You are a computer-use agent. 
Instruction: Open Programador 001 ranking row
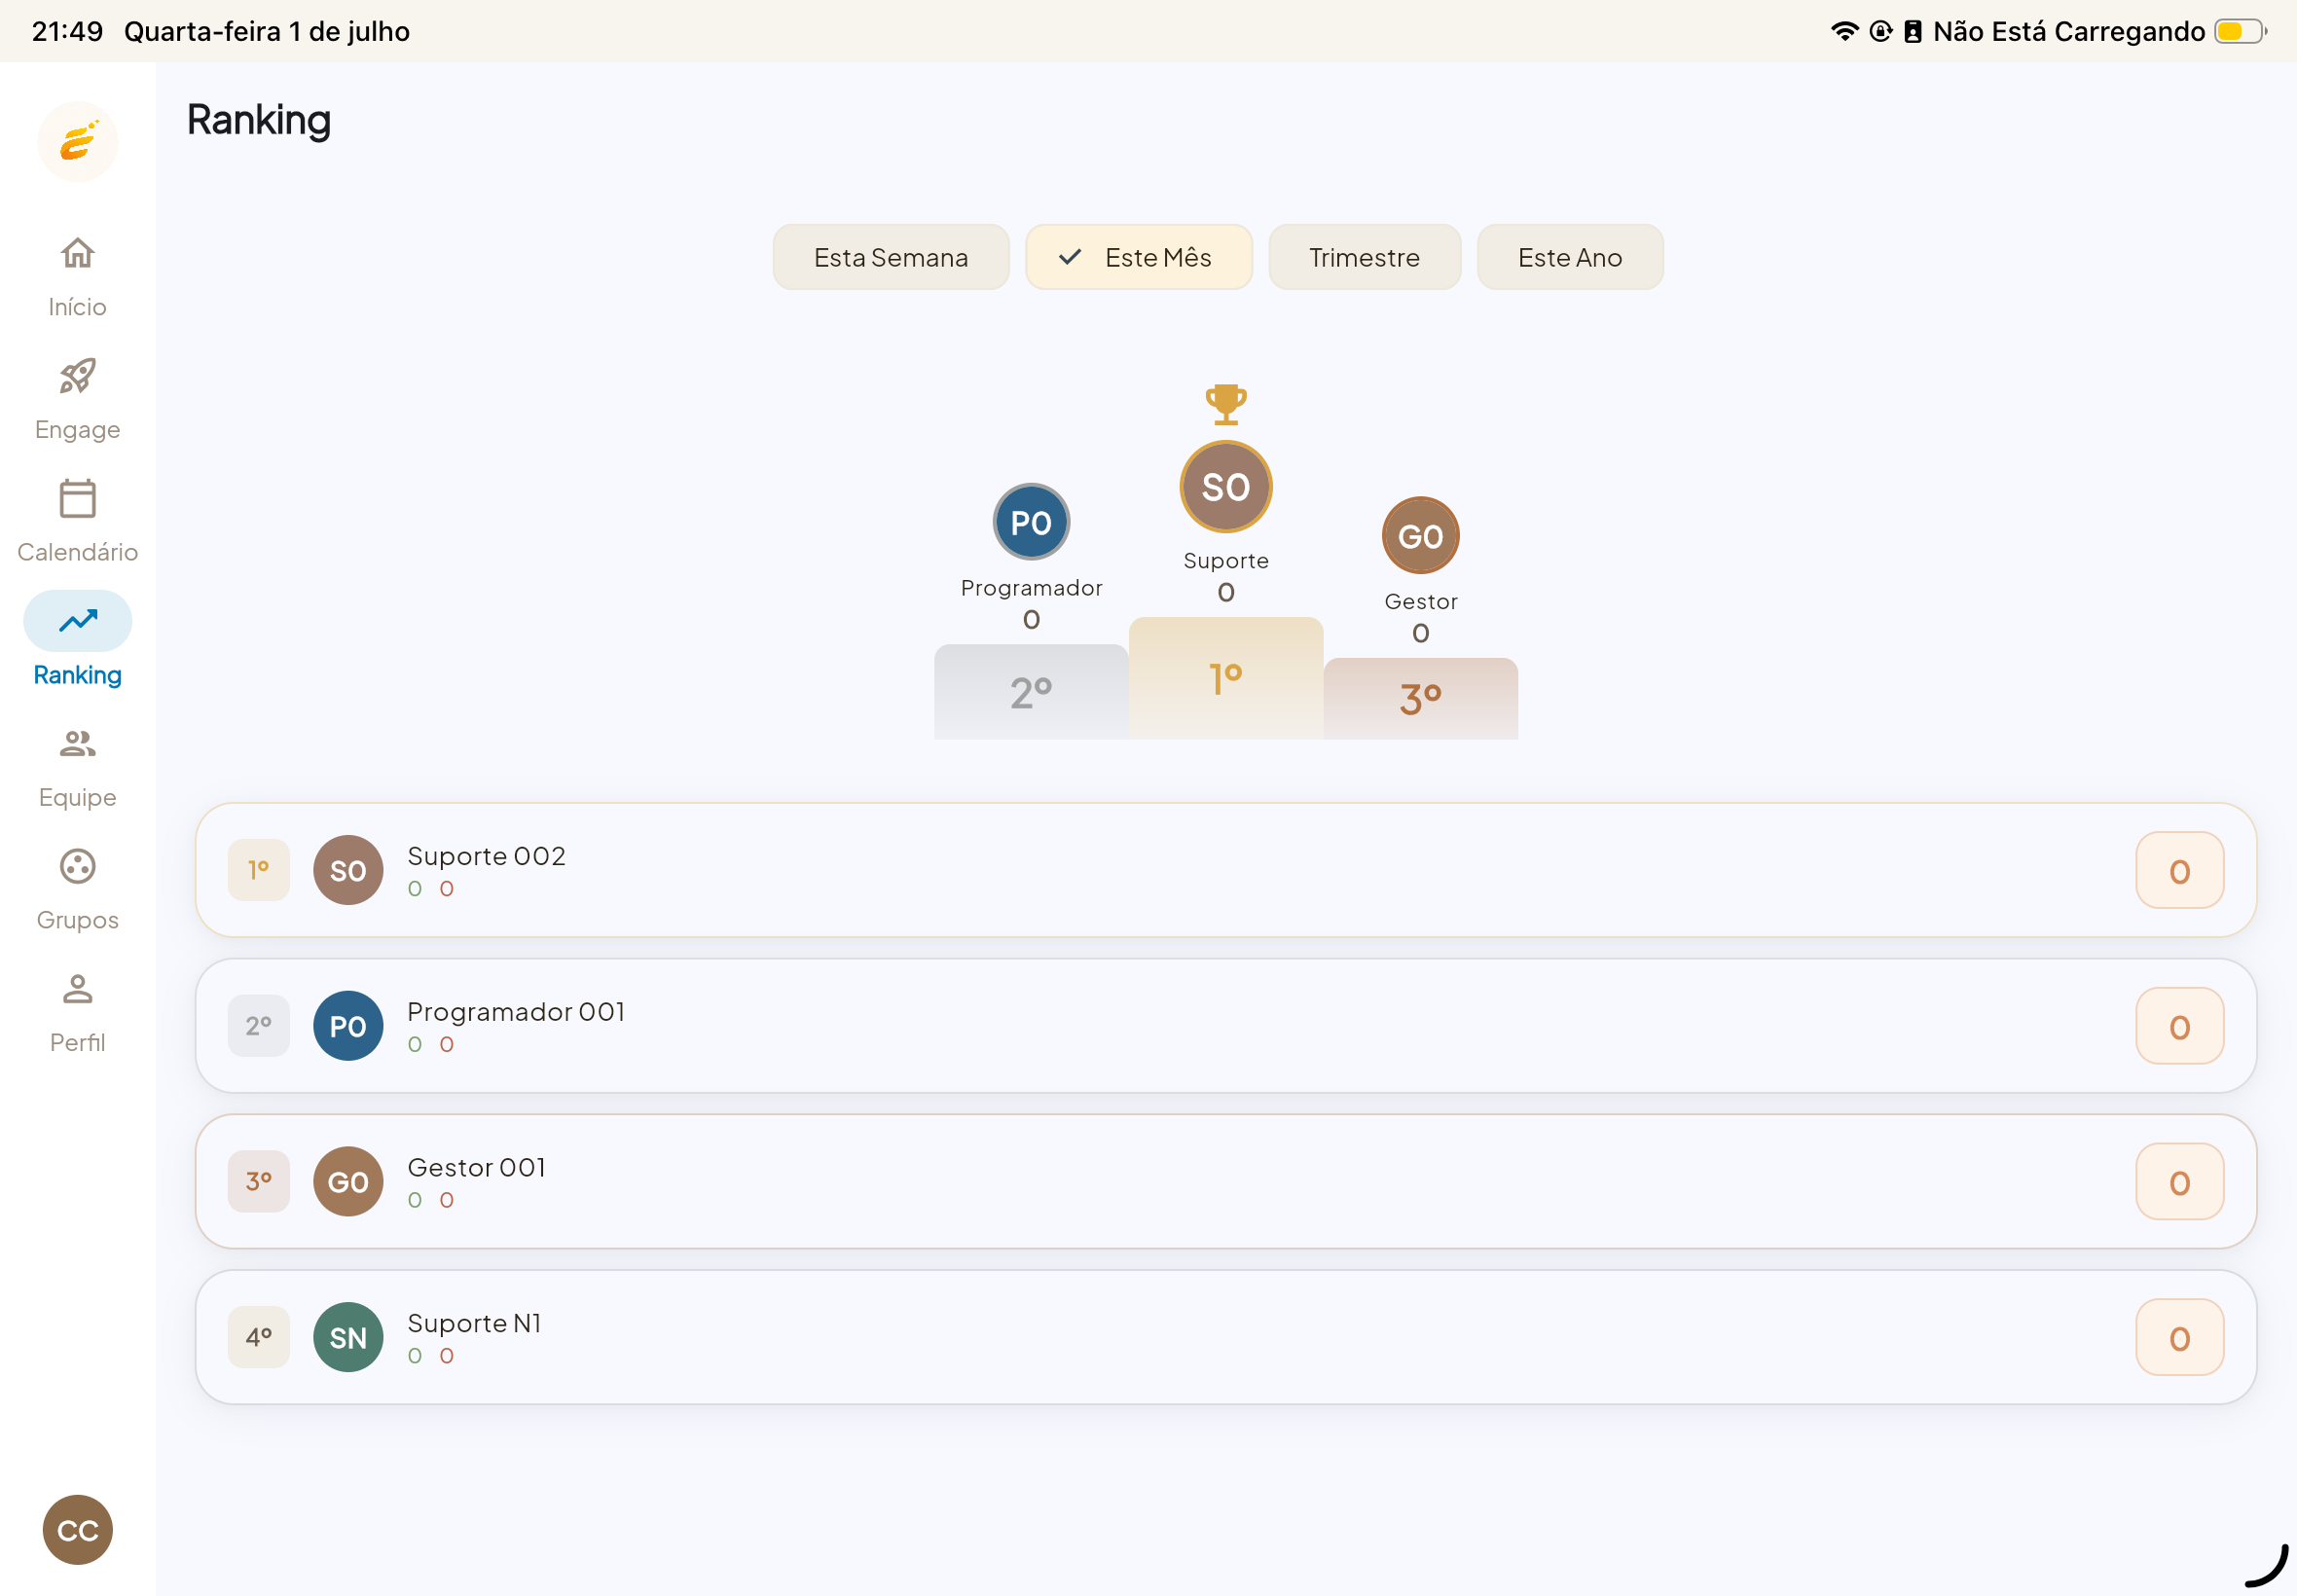(x=1226, y=1026)
